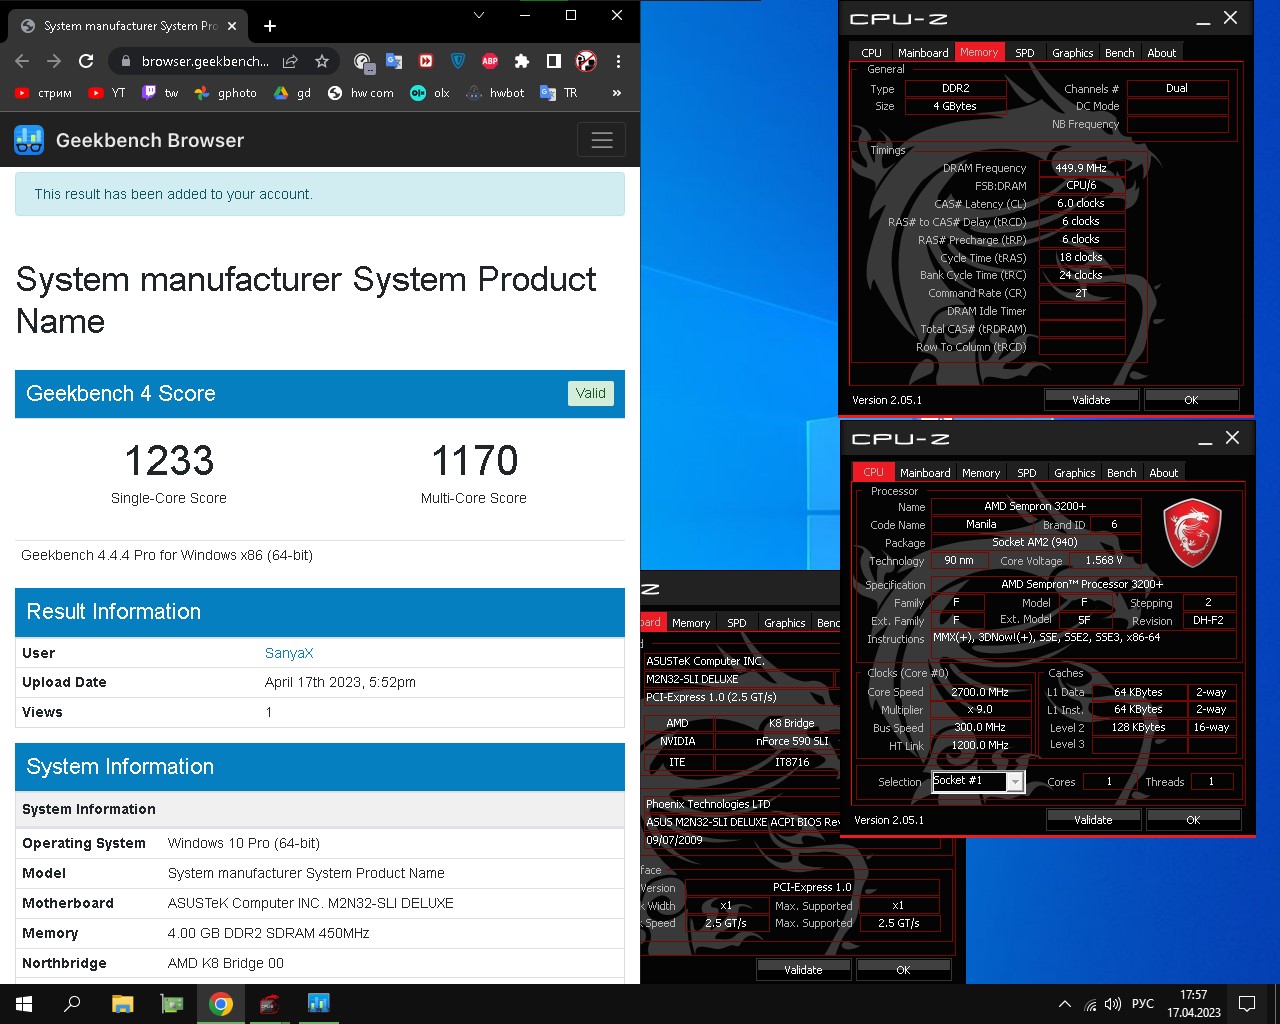Click Validate in the mainboard CPU-Z window
This screenshot has height=1024, width=1280.
coord(803,969)
